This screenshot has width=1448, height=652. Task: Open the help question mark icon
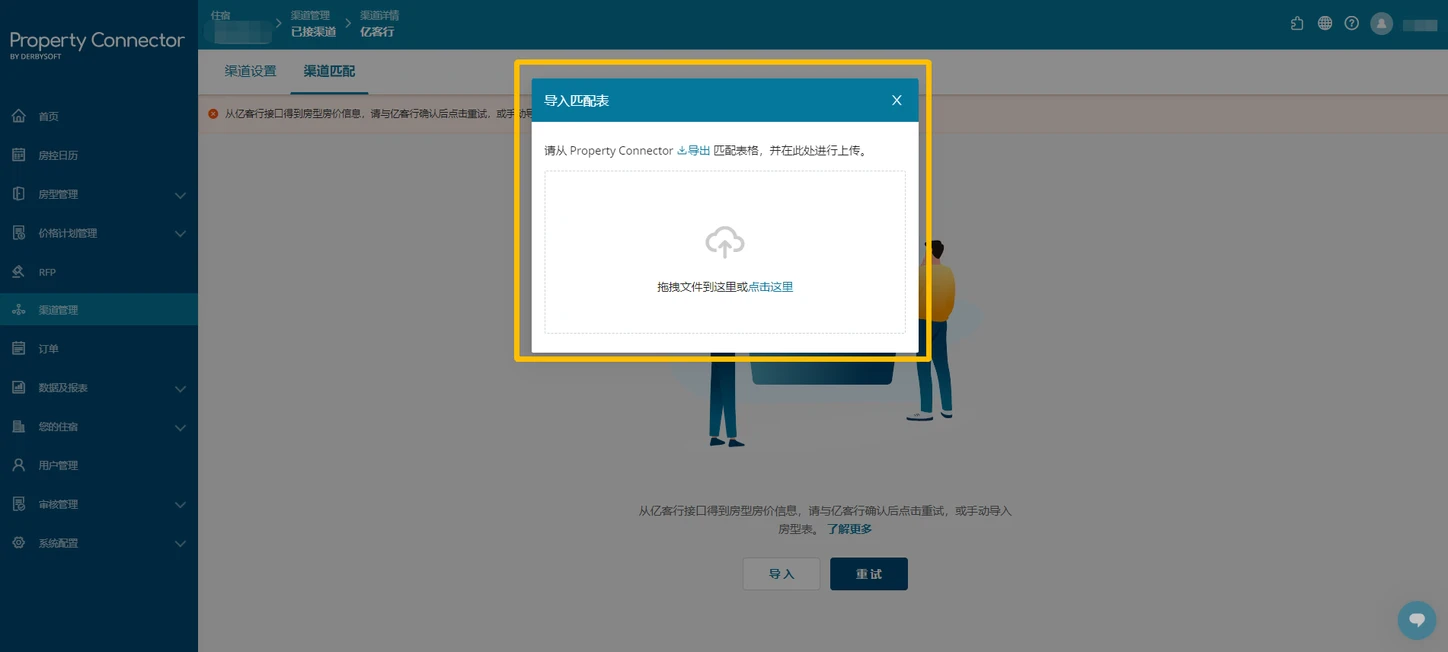pyautogui.click(x=1352, y=23)
